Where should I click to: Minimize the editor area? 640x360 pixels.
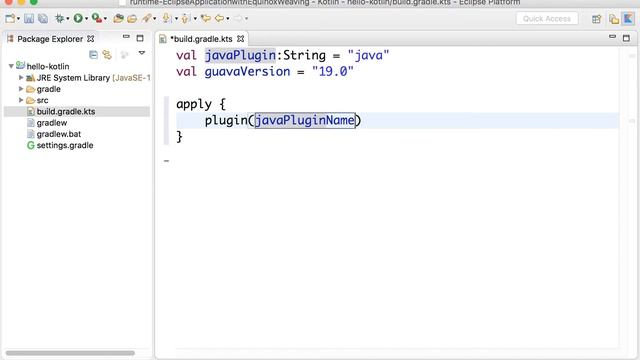(x=612, y=37)
